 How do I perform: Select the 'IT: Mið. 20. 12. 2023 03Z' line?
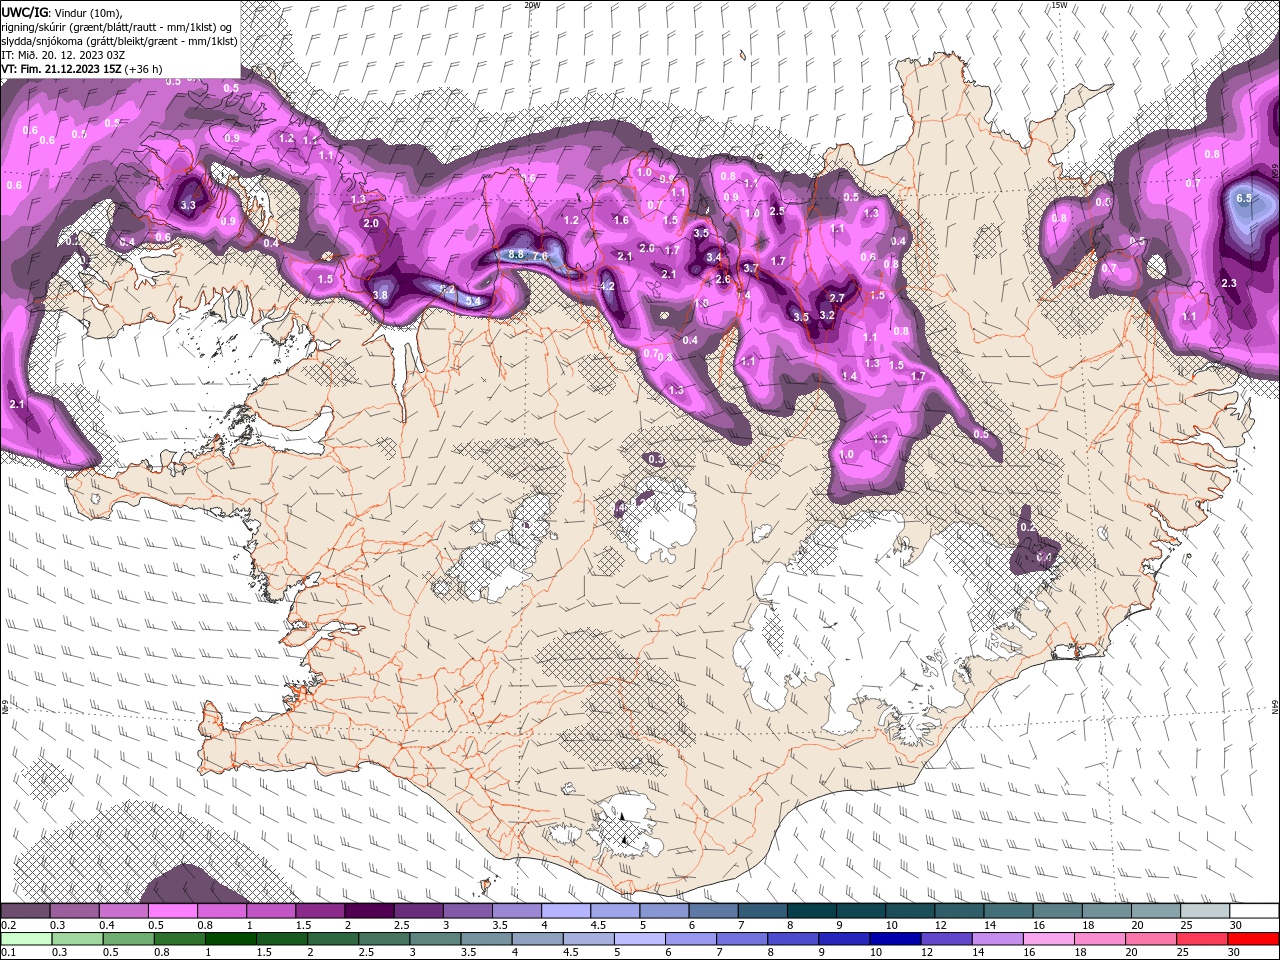(63, 55)
